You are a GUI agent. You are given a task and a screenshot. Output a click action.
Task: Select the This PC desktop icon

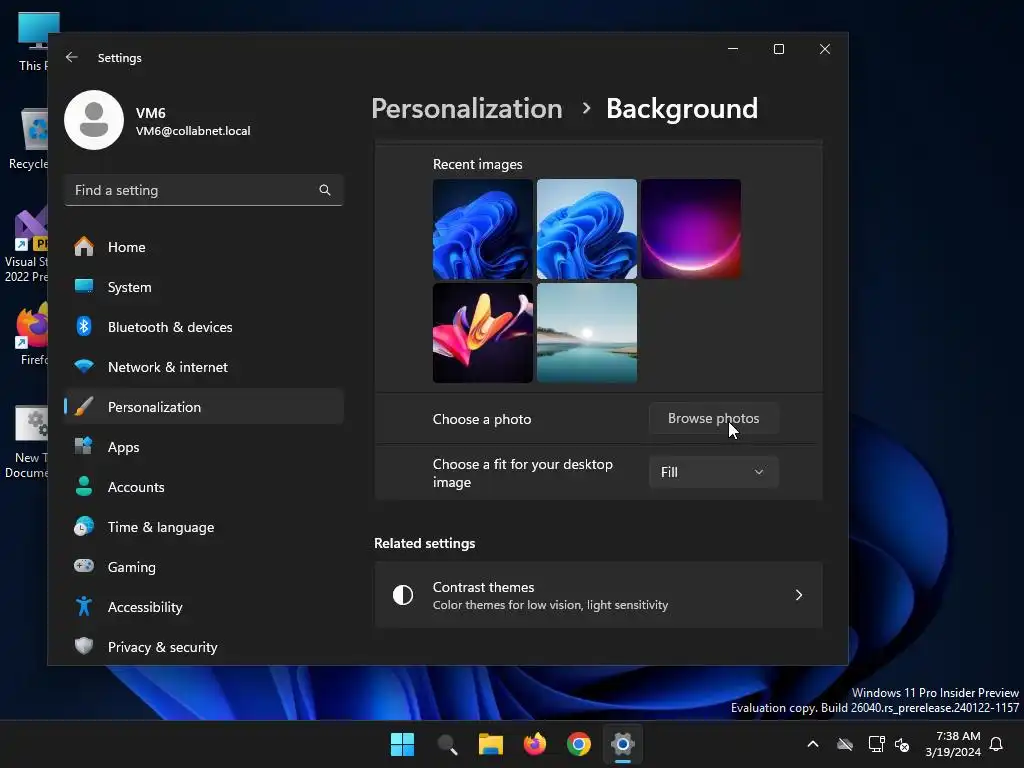click(31, 40)
